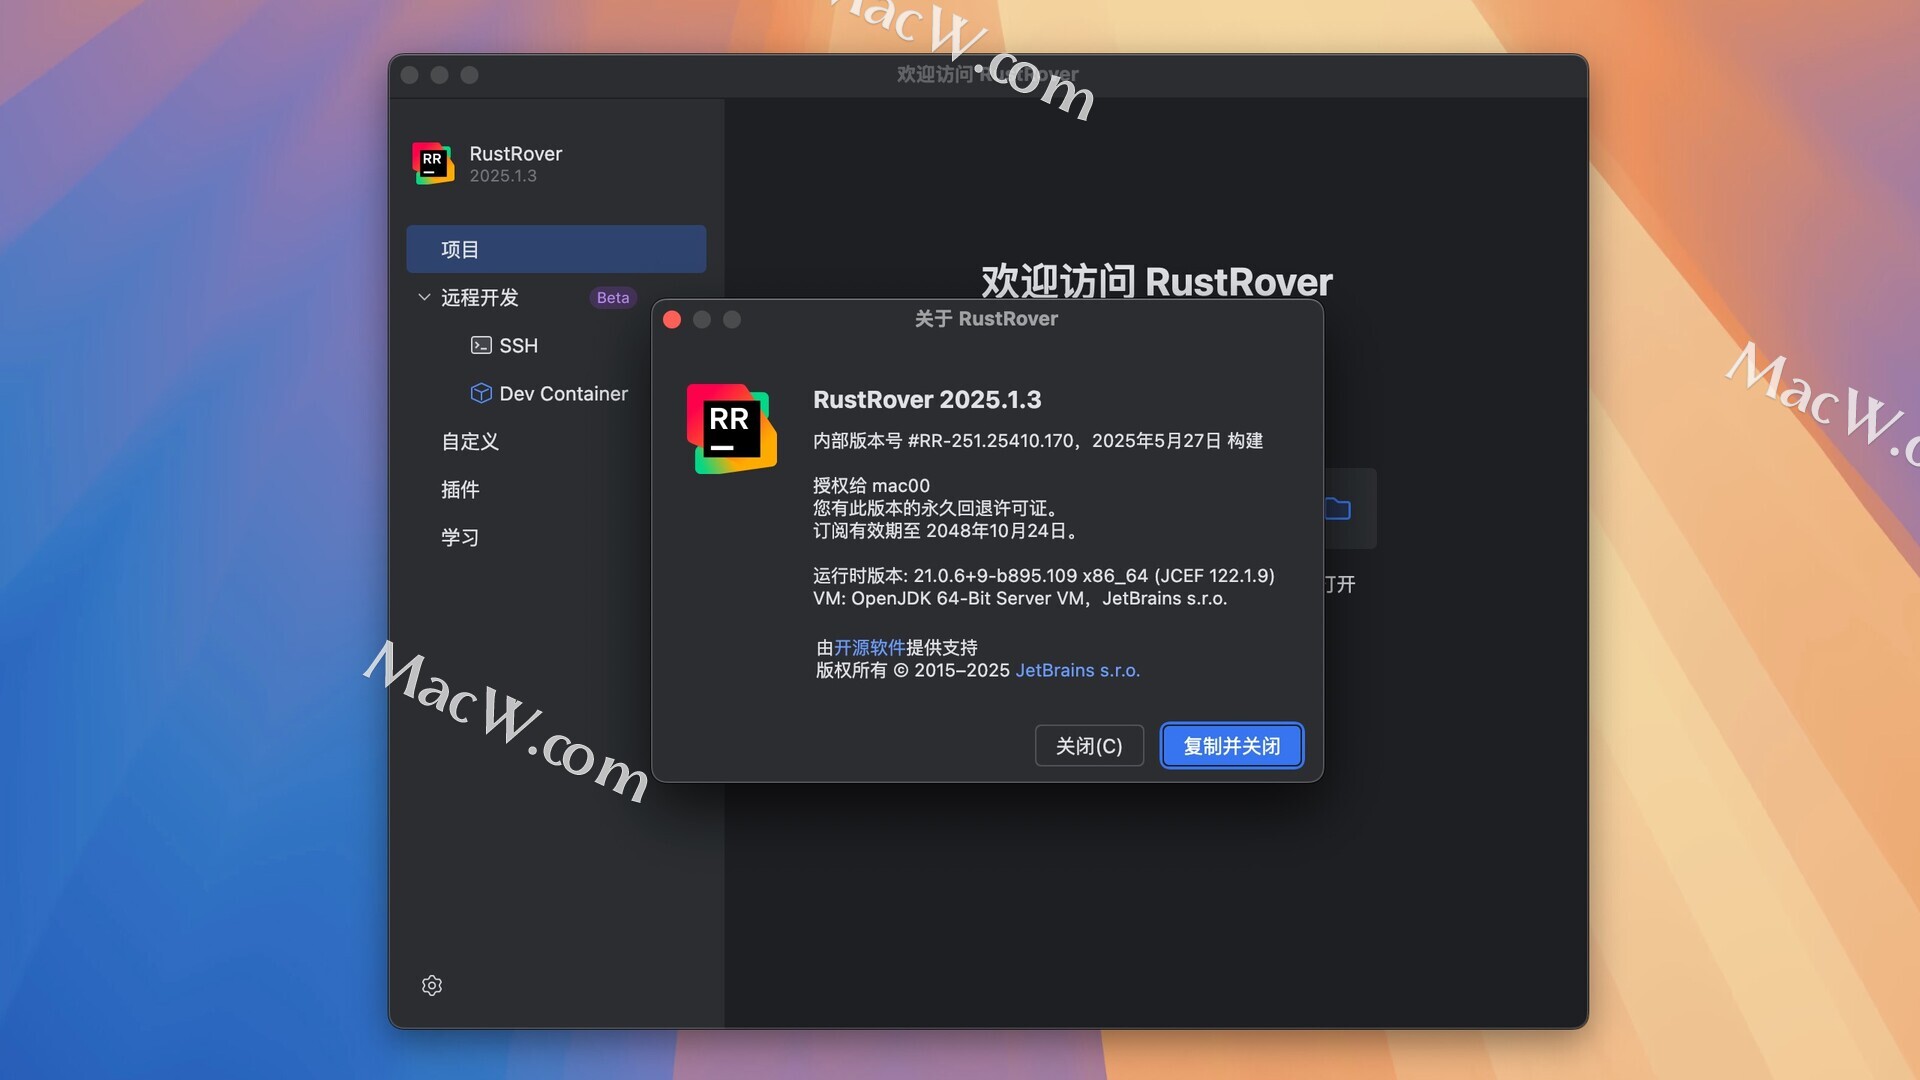Collapse the 远程开发 section chevron

(x=424, y=297)
